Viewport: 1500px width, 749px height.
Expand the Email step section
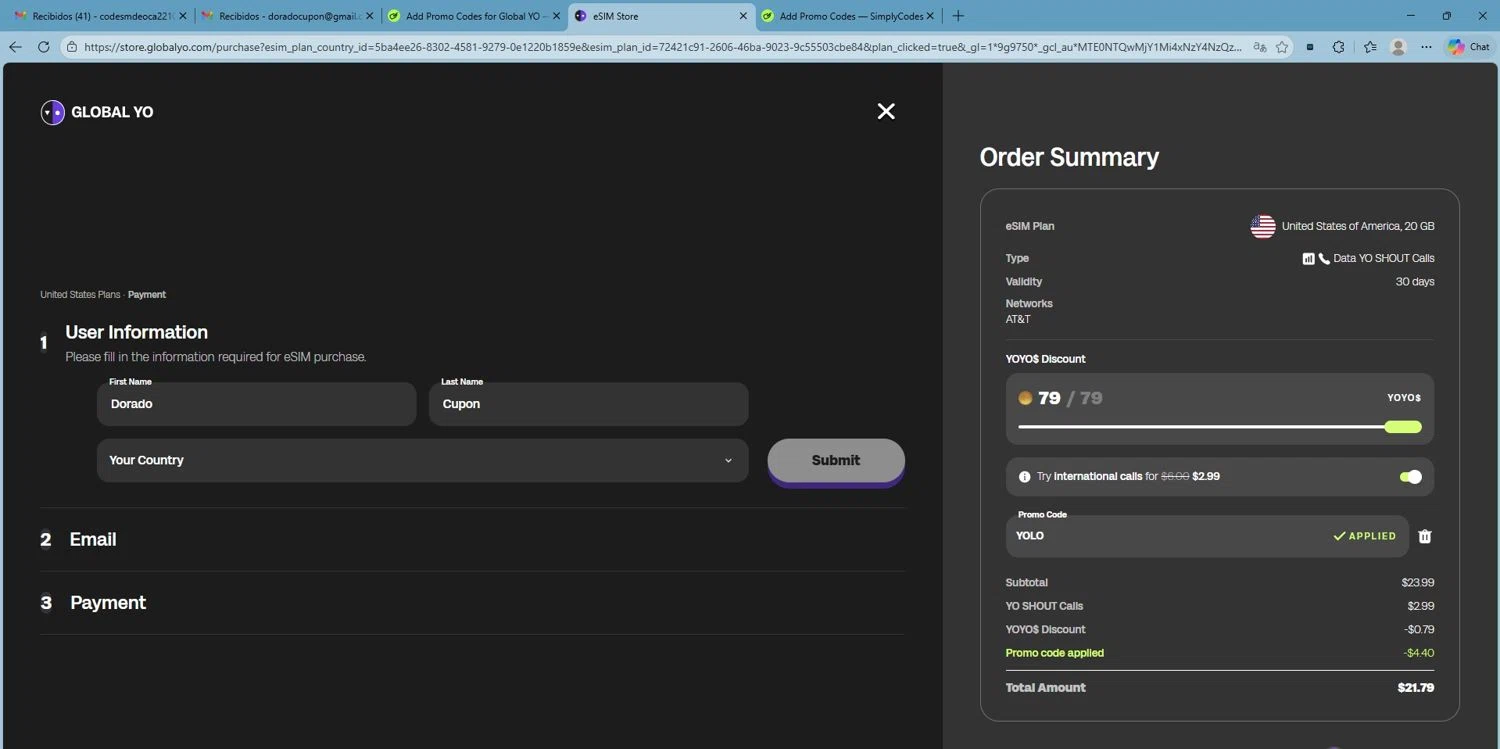(472, 540)
